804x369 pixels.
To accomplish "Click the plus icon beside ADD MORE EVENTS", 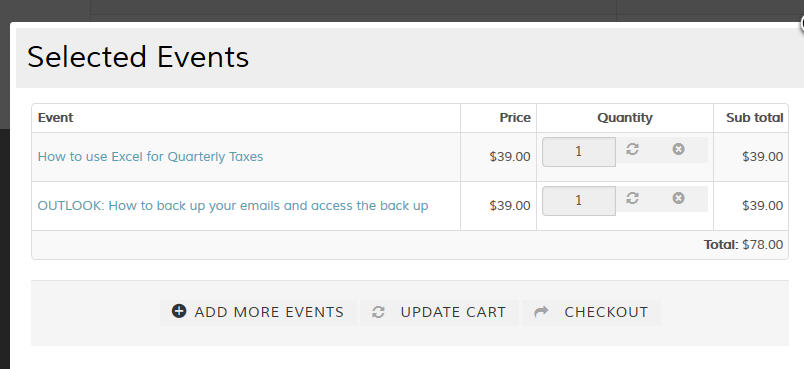I will pyautogui.click(x=178, y=311).
